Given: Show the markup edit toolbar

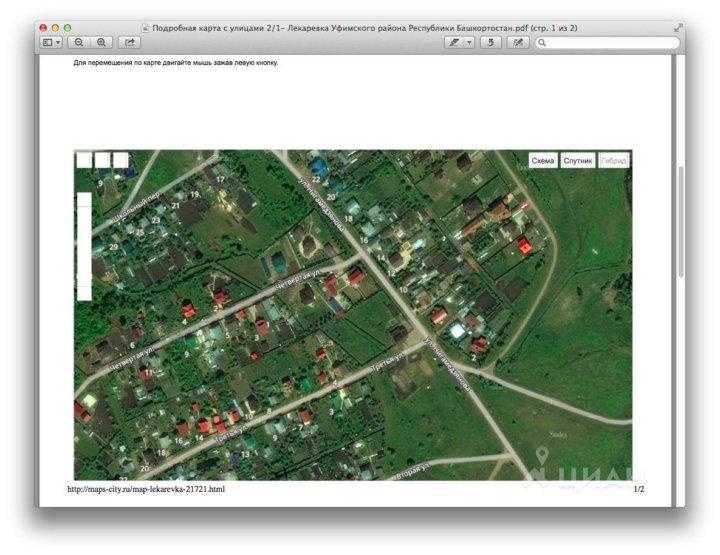Looking at the screenshot, I should tap(517, 43).
